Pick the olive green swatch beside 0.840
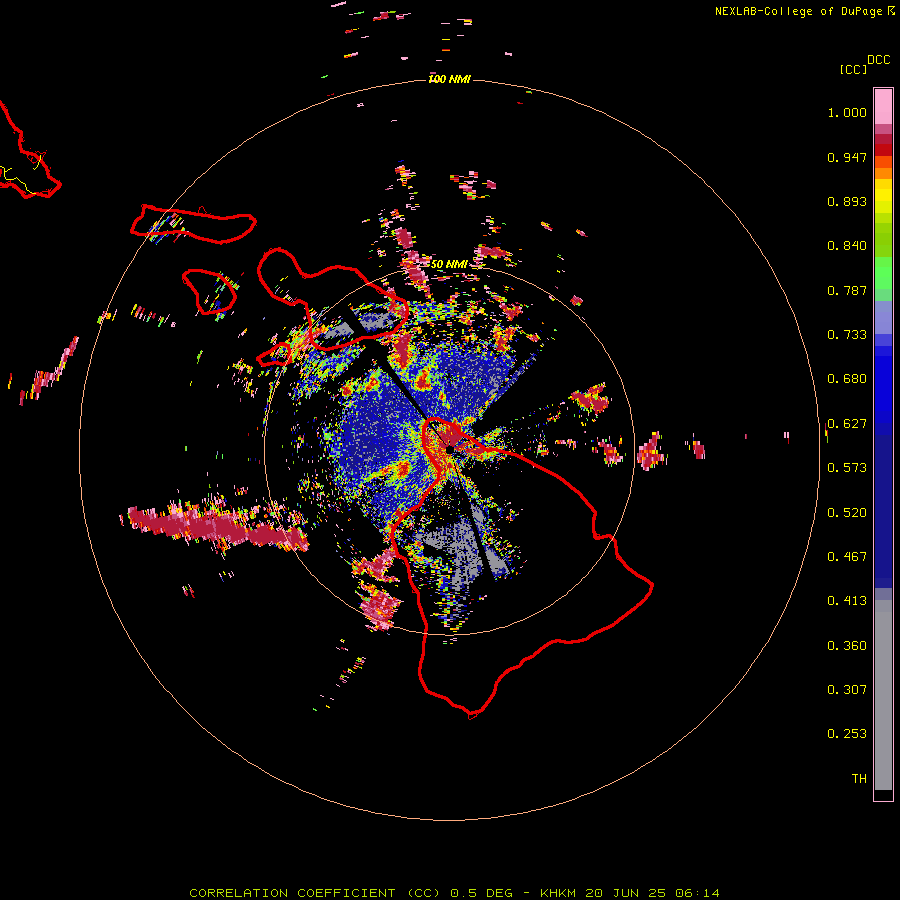This screenshot has width=900, height=900. (883, 240)
